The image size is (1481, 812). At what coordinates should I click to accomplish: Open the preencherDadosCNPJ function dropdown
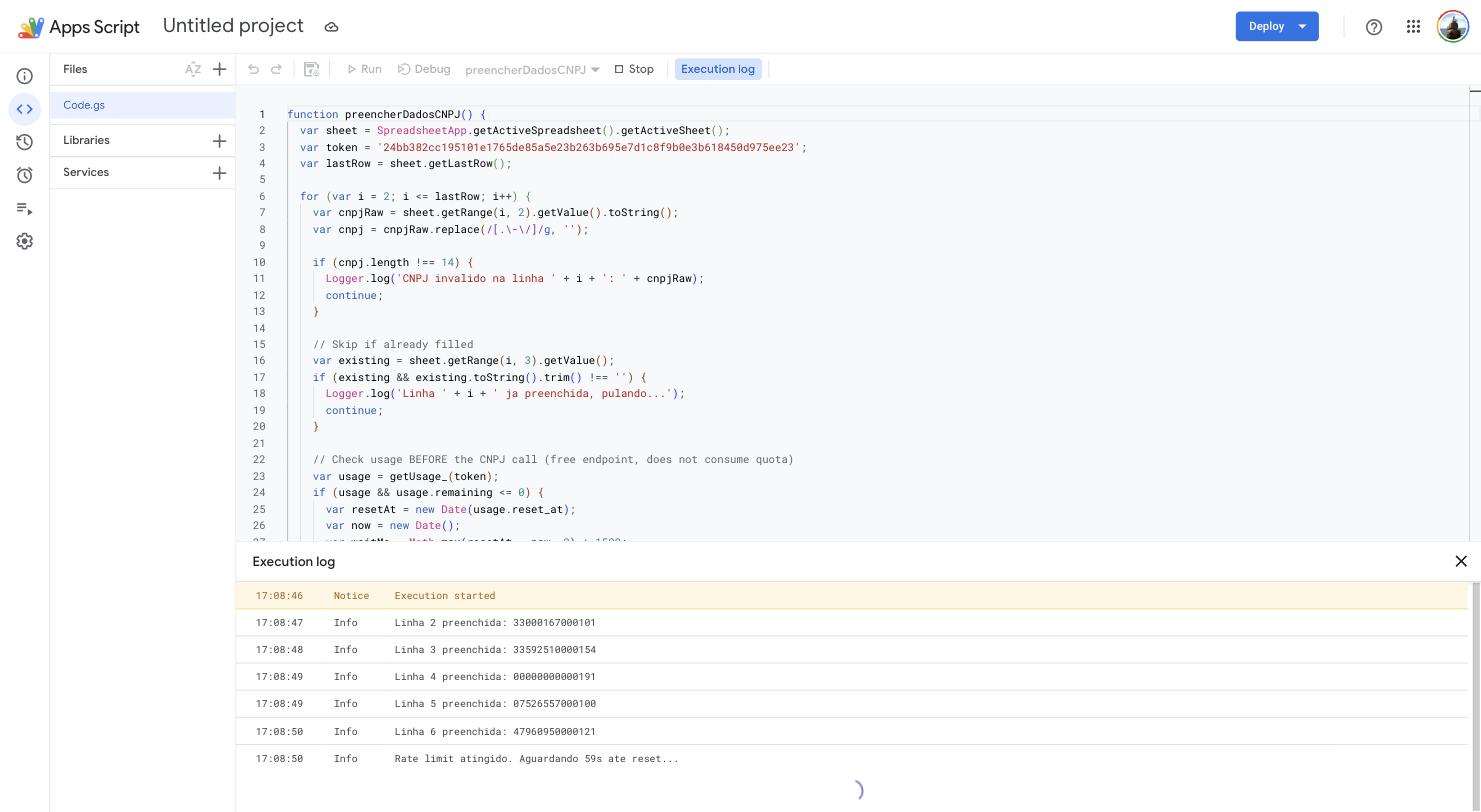pyautogui.click(x=532, y=70)
